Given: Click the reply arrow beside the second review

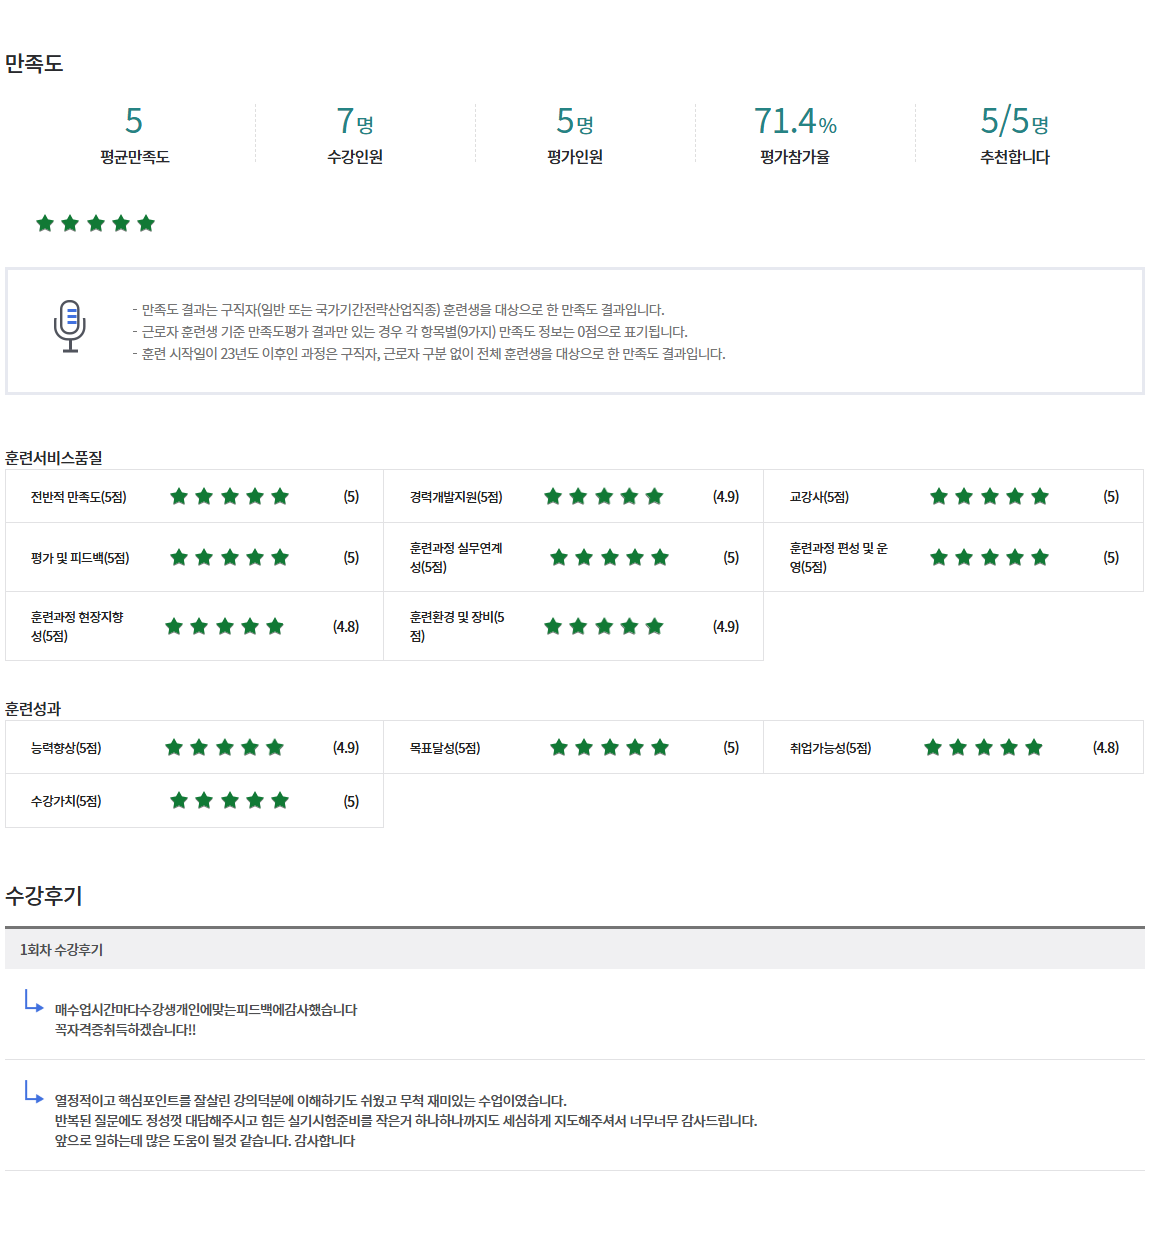Looking at the screenshot, I should coord(32,1095).
